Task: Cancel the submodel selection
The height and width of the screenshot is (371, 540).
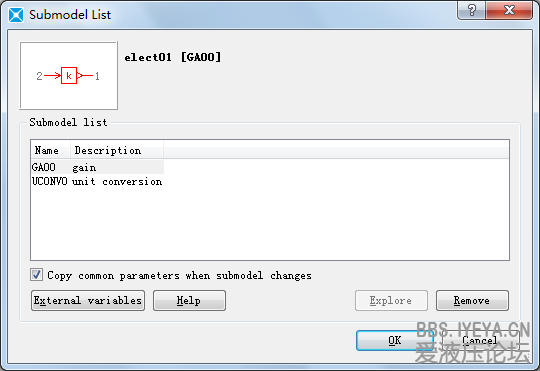Action: 480,340
